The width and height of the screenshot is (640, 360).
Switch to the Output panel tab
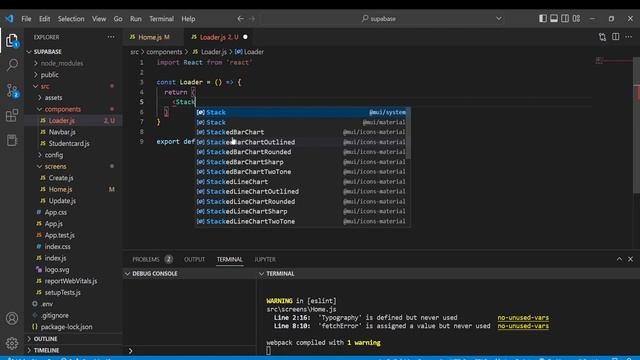(194, 260)
